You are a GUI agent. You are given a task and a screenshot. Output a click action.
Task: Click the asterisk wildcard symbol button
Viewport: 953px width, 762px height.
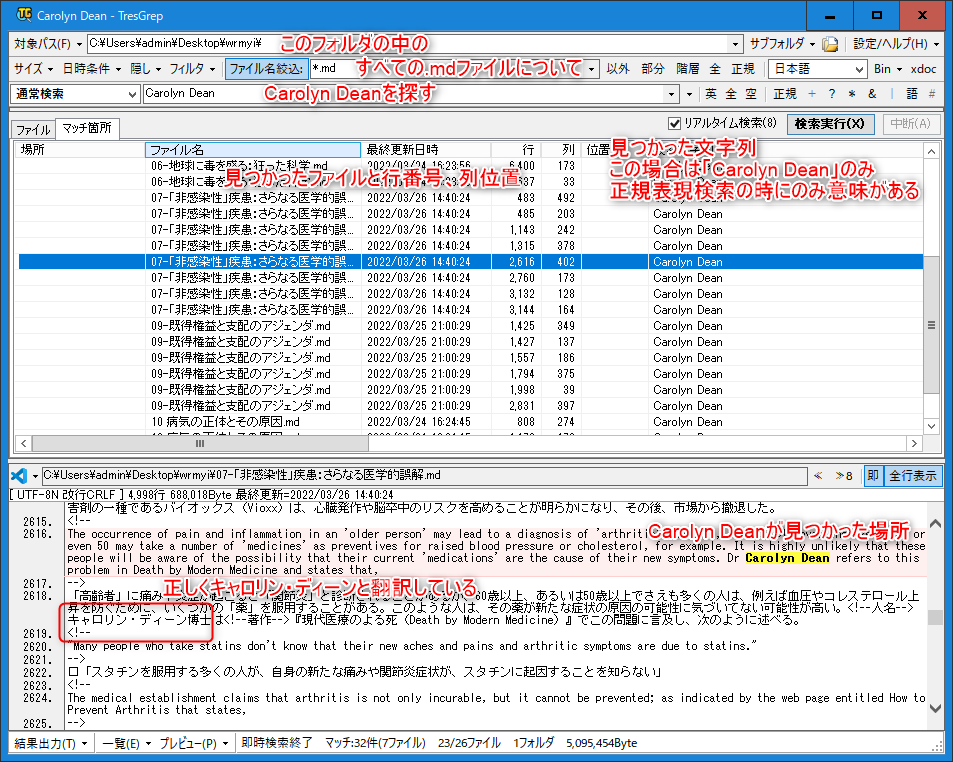click(x=852, y=94)
